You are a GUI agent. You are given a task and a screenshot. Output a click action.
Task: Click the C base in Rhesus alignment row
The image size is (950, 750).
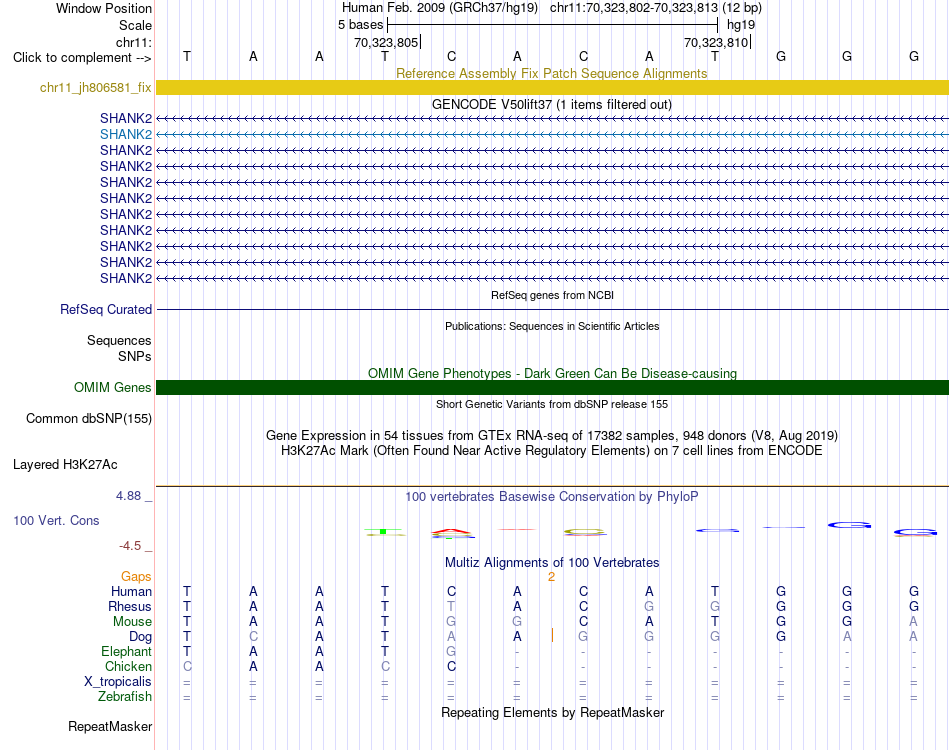(583, 606)
